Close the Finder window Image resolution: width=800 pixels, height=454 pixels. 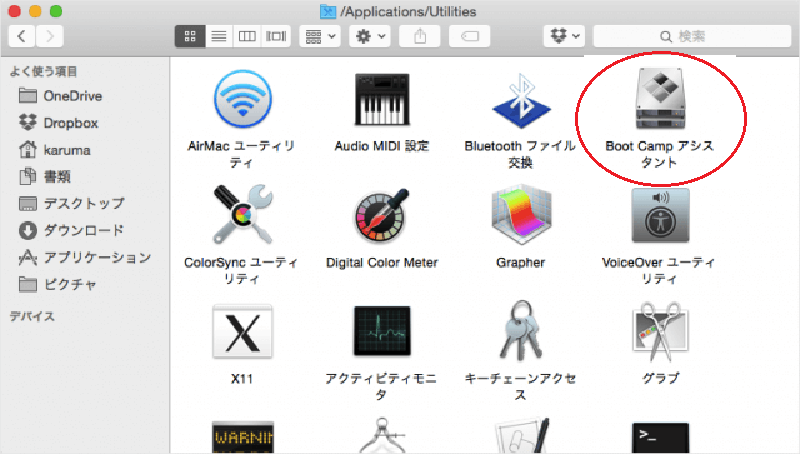coord(15,11)
